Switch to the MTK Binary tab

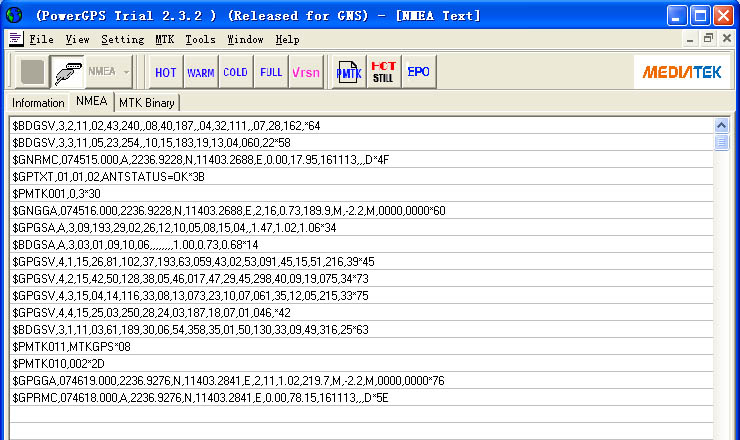point(147,103)
